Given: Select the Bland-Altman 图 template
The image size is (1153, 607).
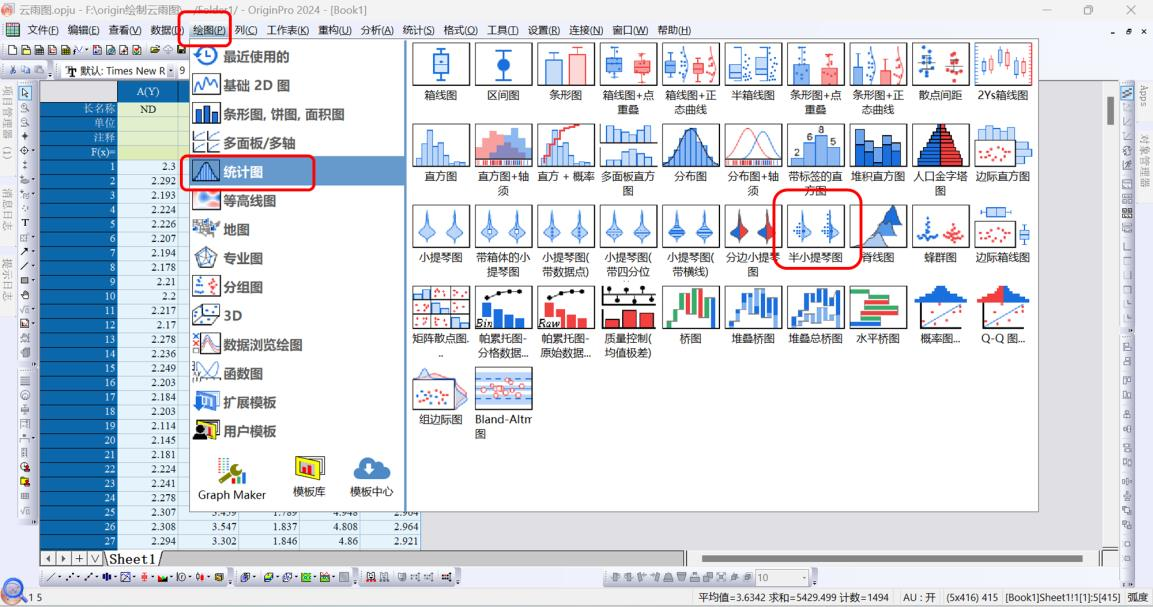Looking at the screenshot, I should coord(503,402).
